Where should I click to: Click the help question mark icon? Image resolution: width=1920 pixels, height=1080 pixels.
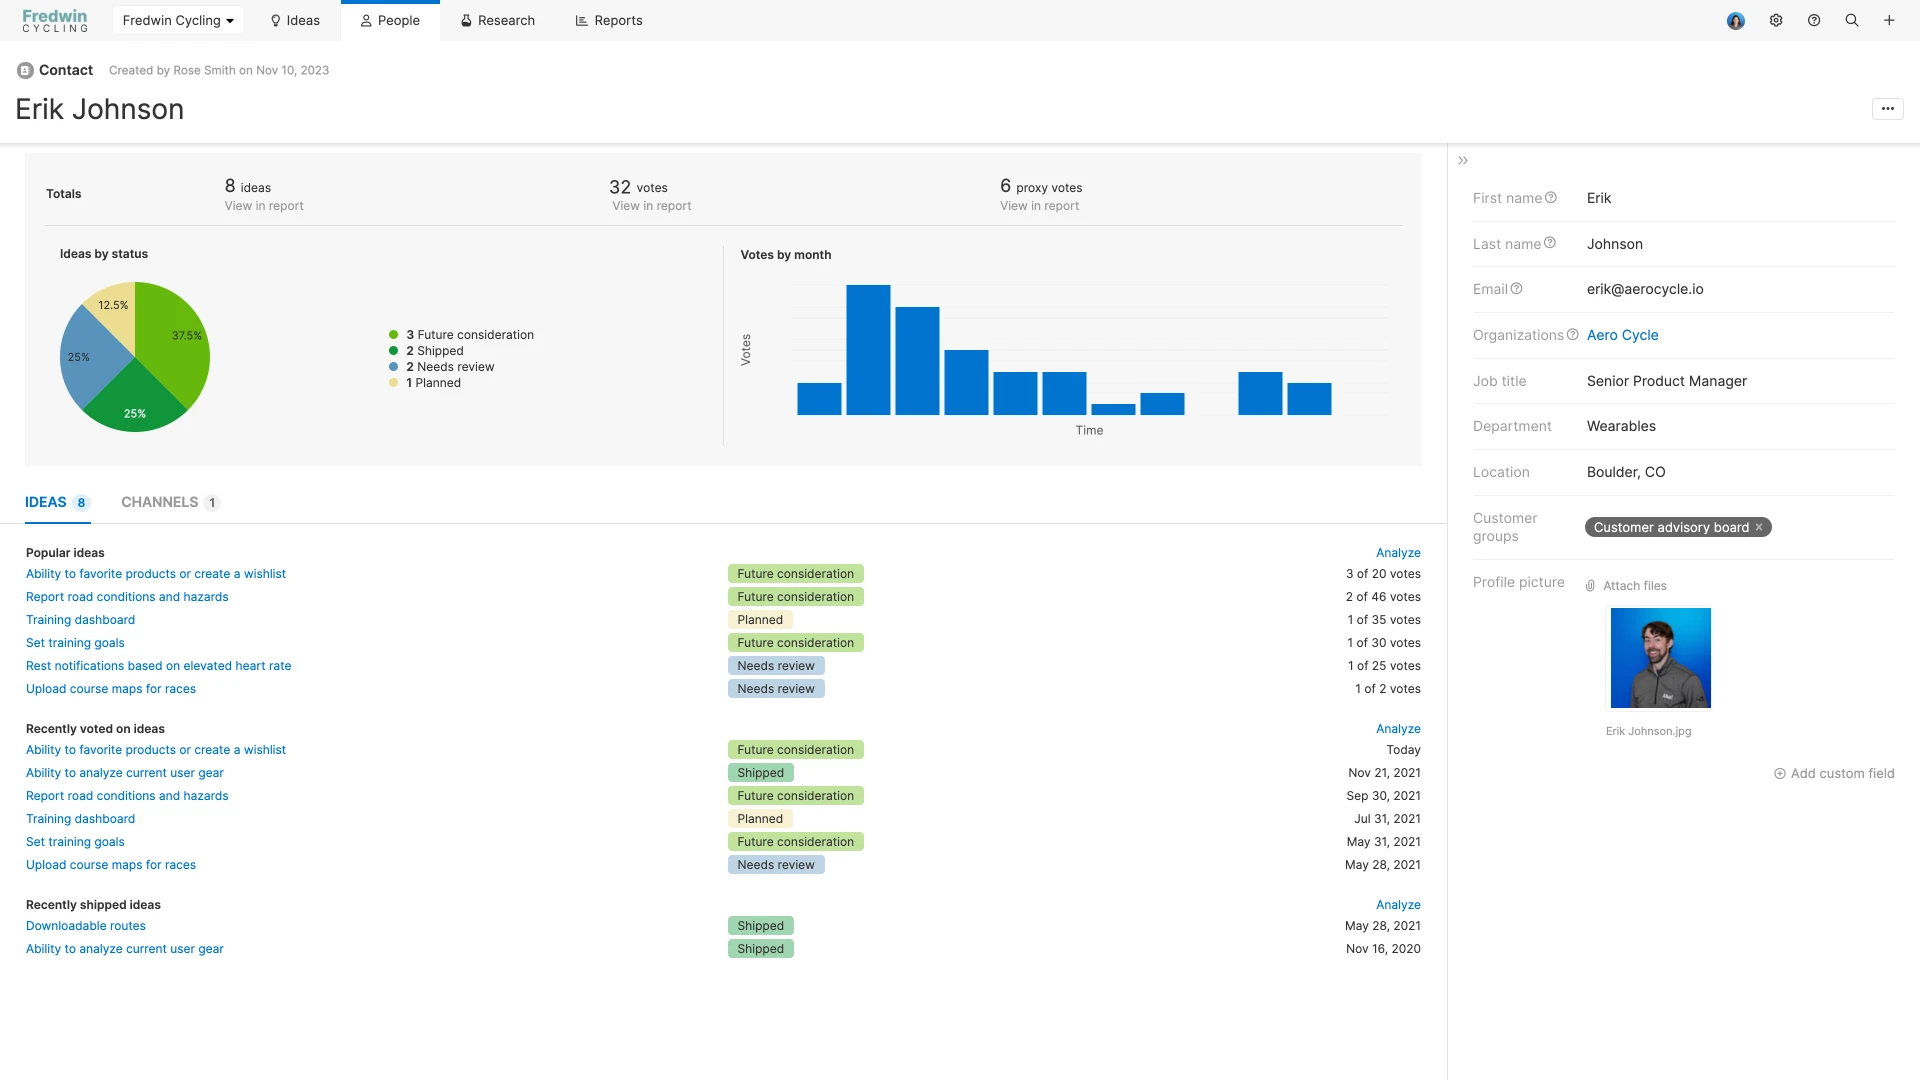coord(1814,20)
